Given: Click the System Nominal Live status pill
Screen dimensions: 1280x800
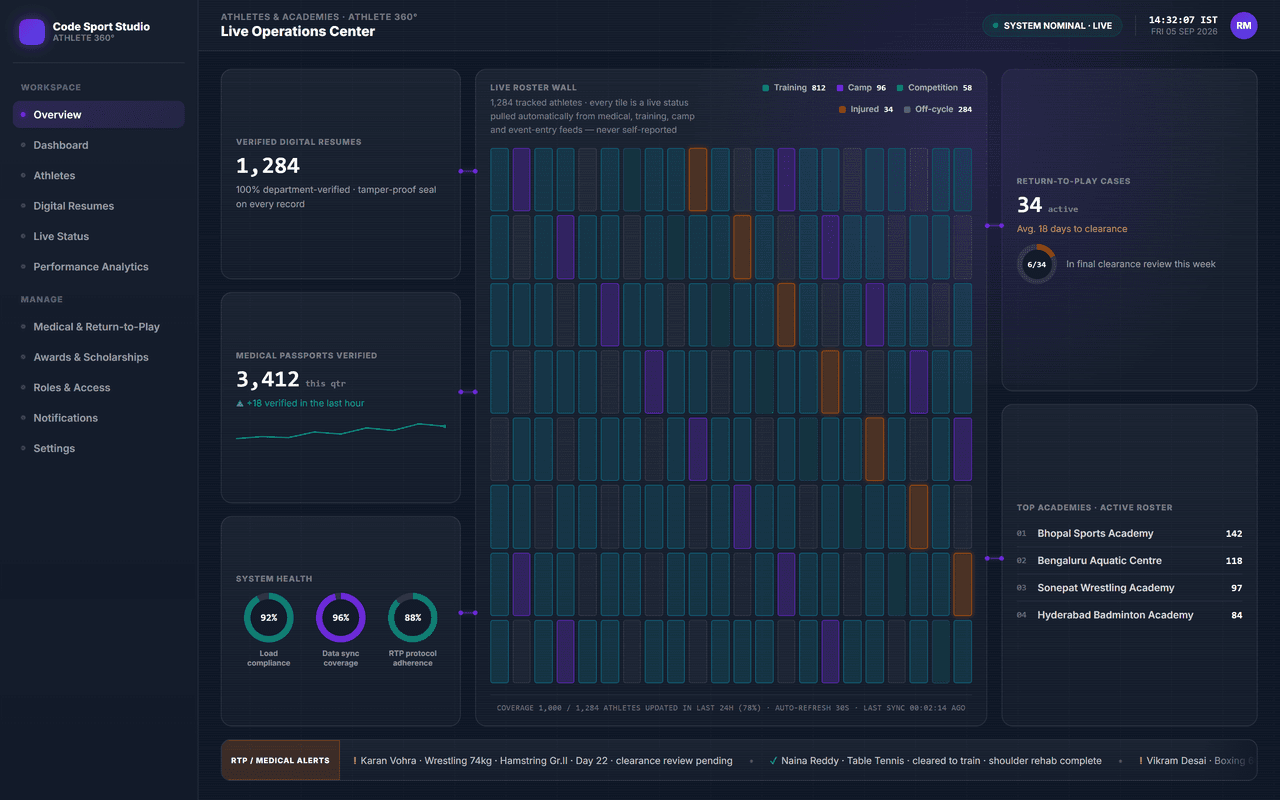Looking at the screenshot, I should pyautogui.click(x=1052, y=26).
